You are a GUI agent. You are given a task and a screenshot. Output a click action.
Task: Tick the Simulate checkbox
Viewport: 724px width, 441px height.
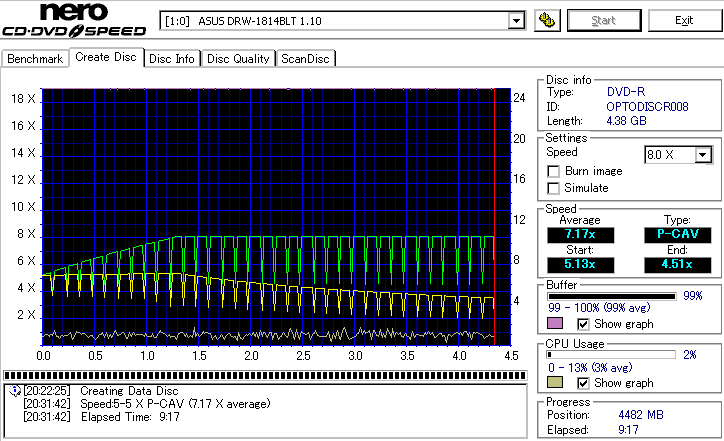(x=553, y=188)
